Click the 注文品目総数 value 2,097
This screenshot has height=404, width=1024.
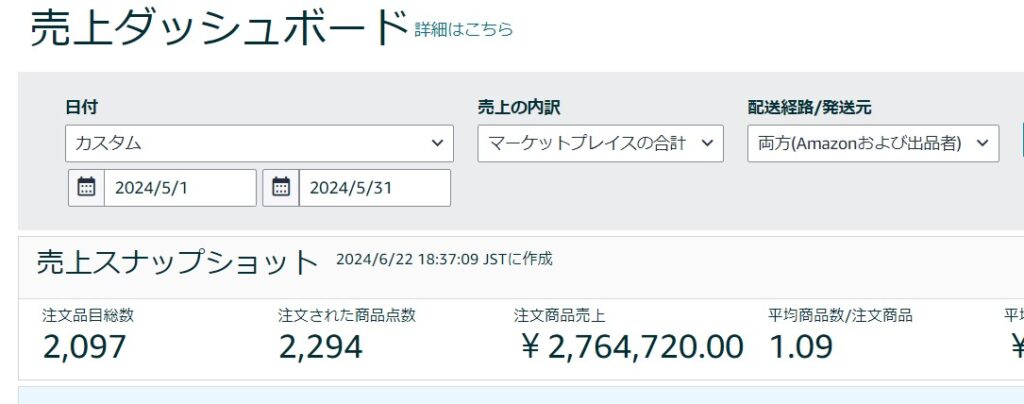(85, 347)
